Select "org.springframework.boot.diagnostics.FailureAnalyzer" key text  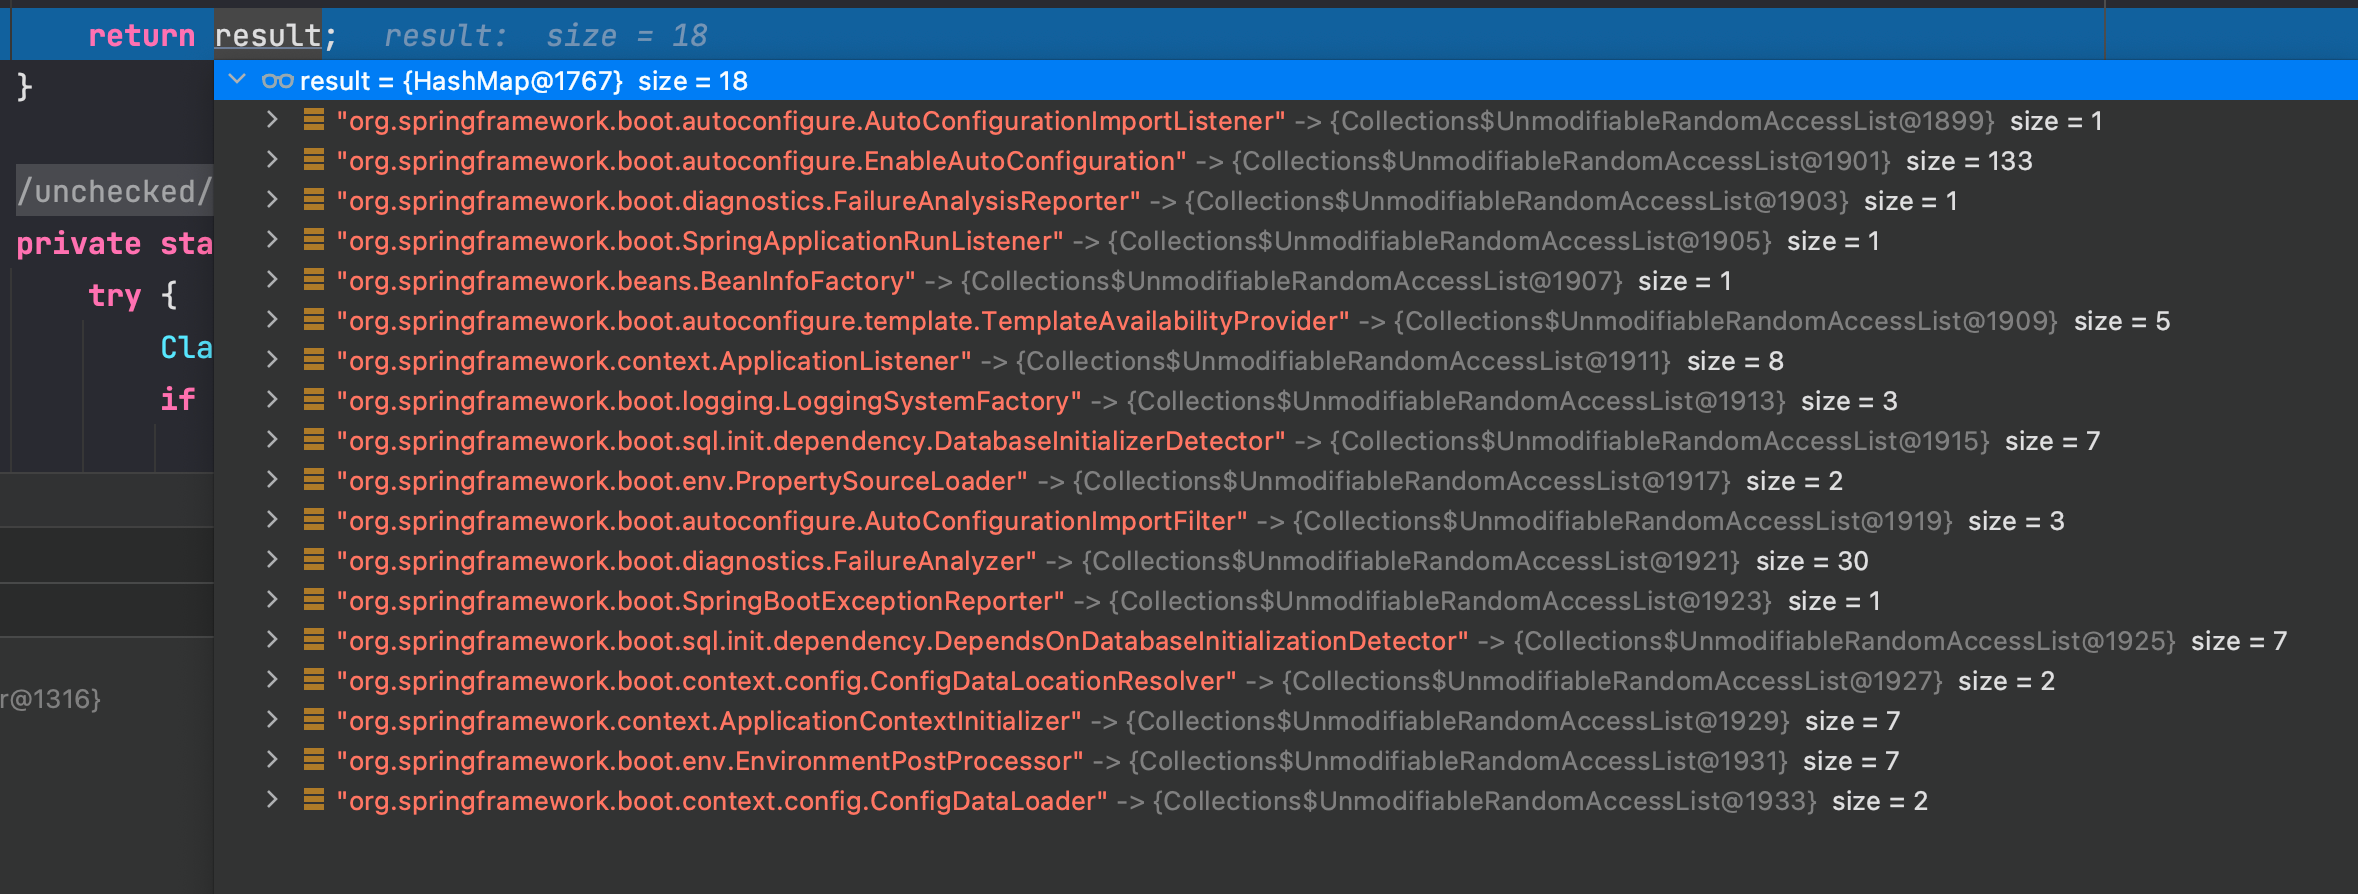click(686, 561)
